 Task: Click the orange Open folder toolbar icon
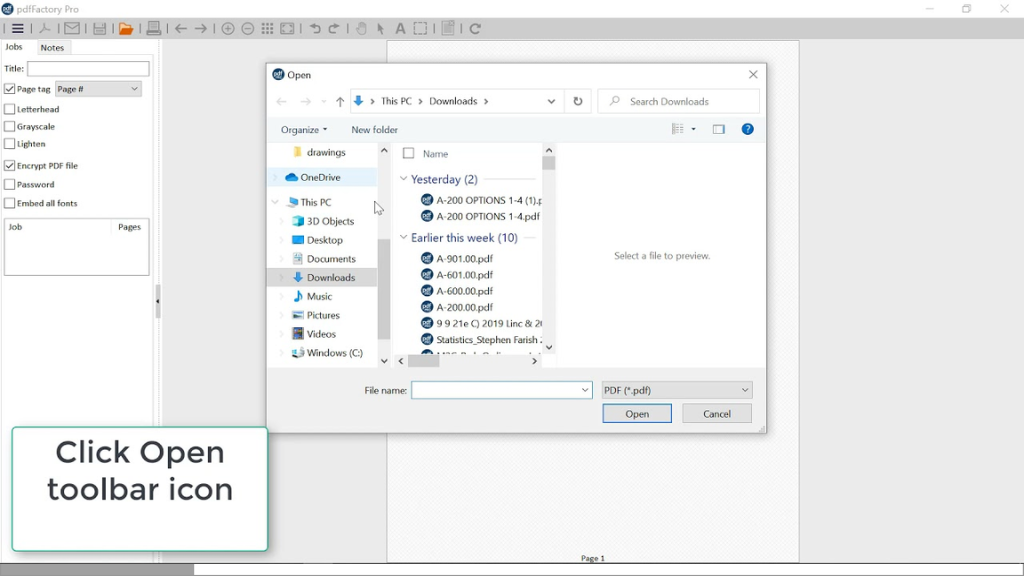click(126, 29)
